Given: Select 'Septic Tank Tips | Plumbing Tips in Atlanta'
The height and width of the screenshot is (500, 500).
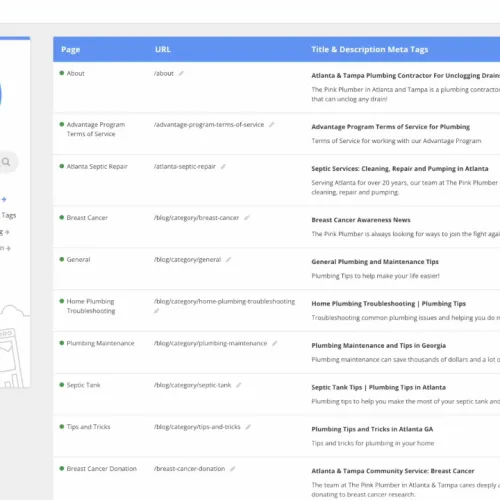Looking at the screenshot, I should [379, 387].
